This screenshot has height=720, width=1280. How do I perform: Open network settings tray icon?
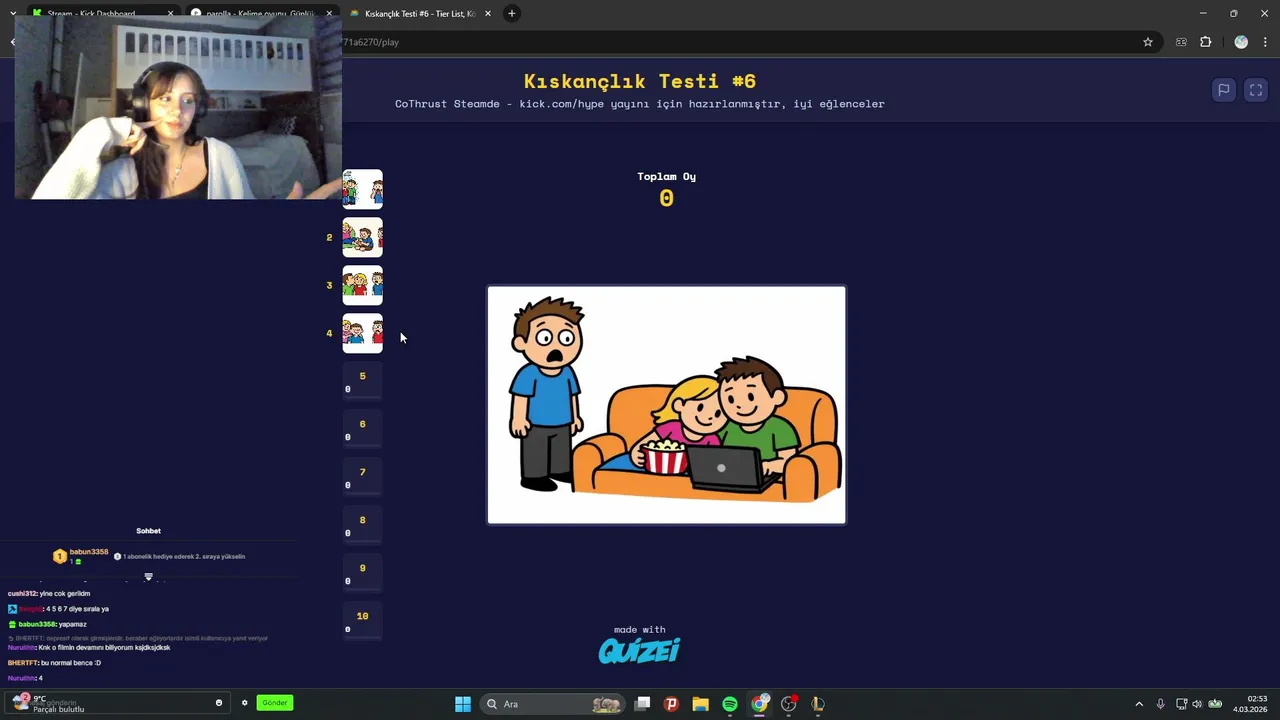pos(1181,704)
